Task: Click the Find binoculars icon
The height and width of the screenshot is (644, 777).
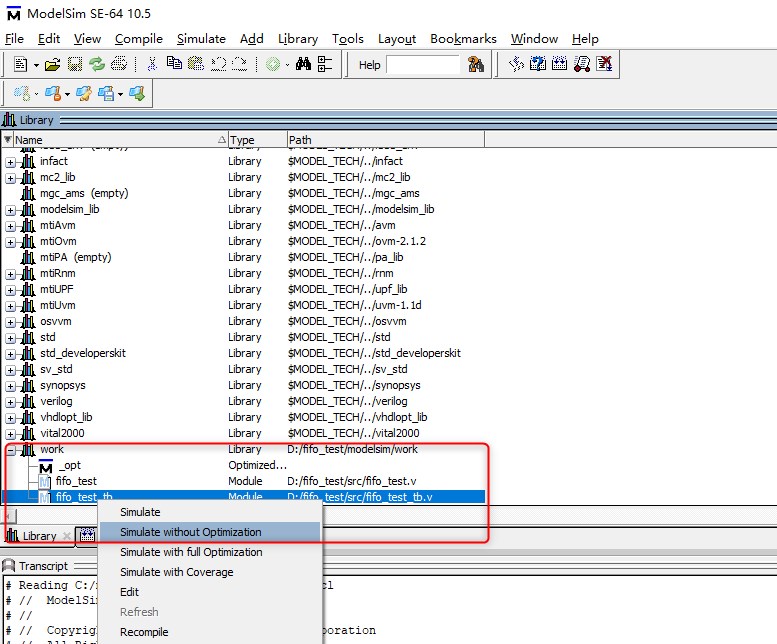Action: [303, 64]
